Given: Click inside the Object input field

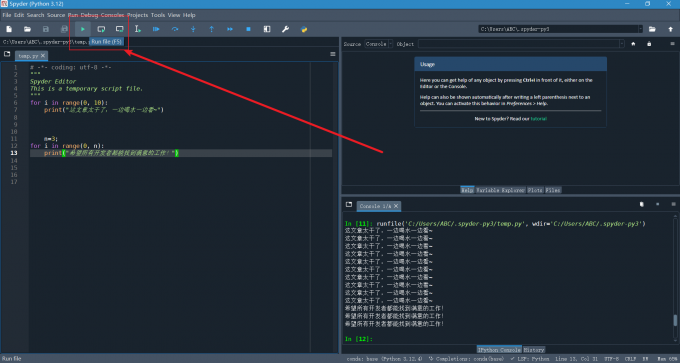Looking at the screenshot, I should pos(519,44).
